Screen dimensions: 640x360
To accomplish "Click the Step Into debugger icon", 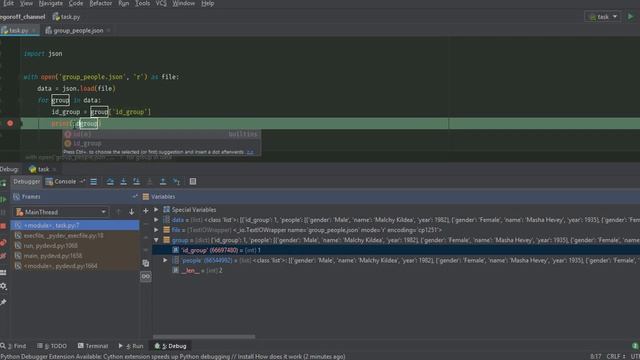I will pos(123,182).
